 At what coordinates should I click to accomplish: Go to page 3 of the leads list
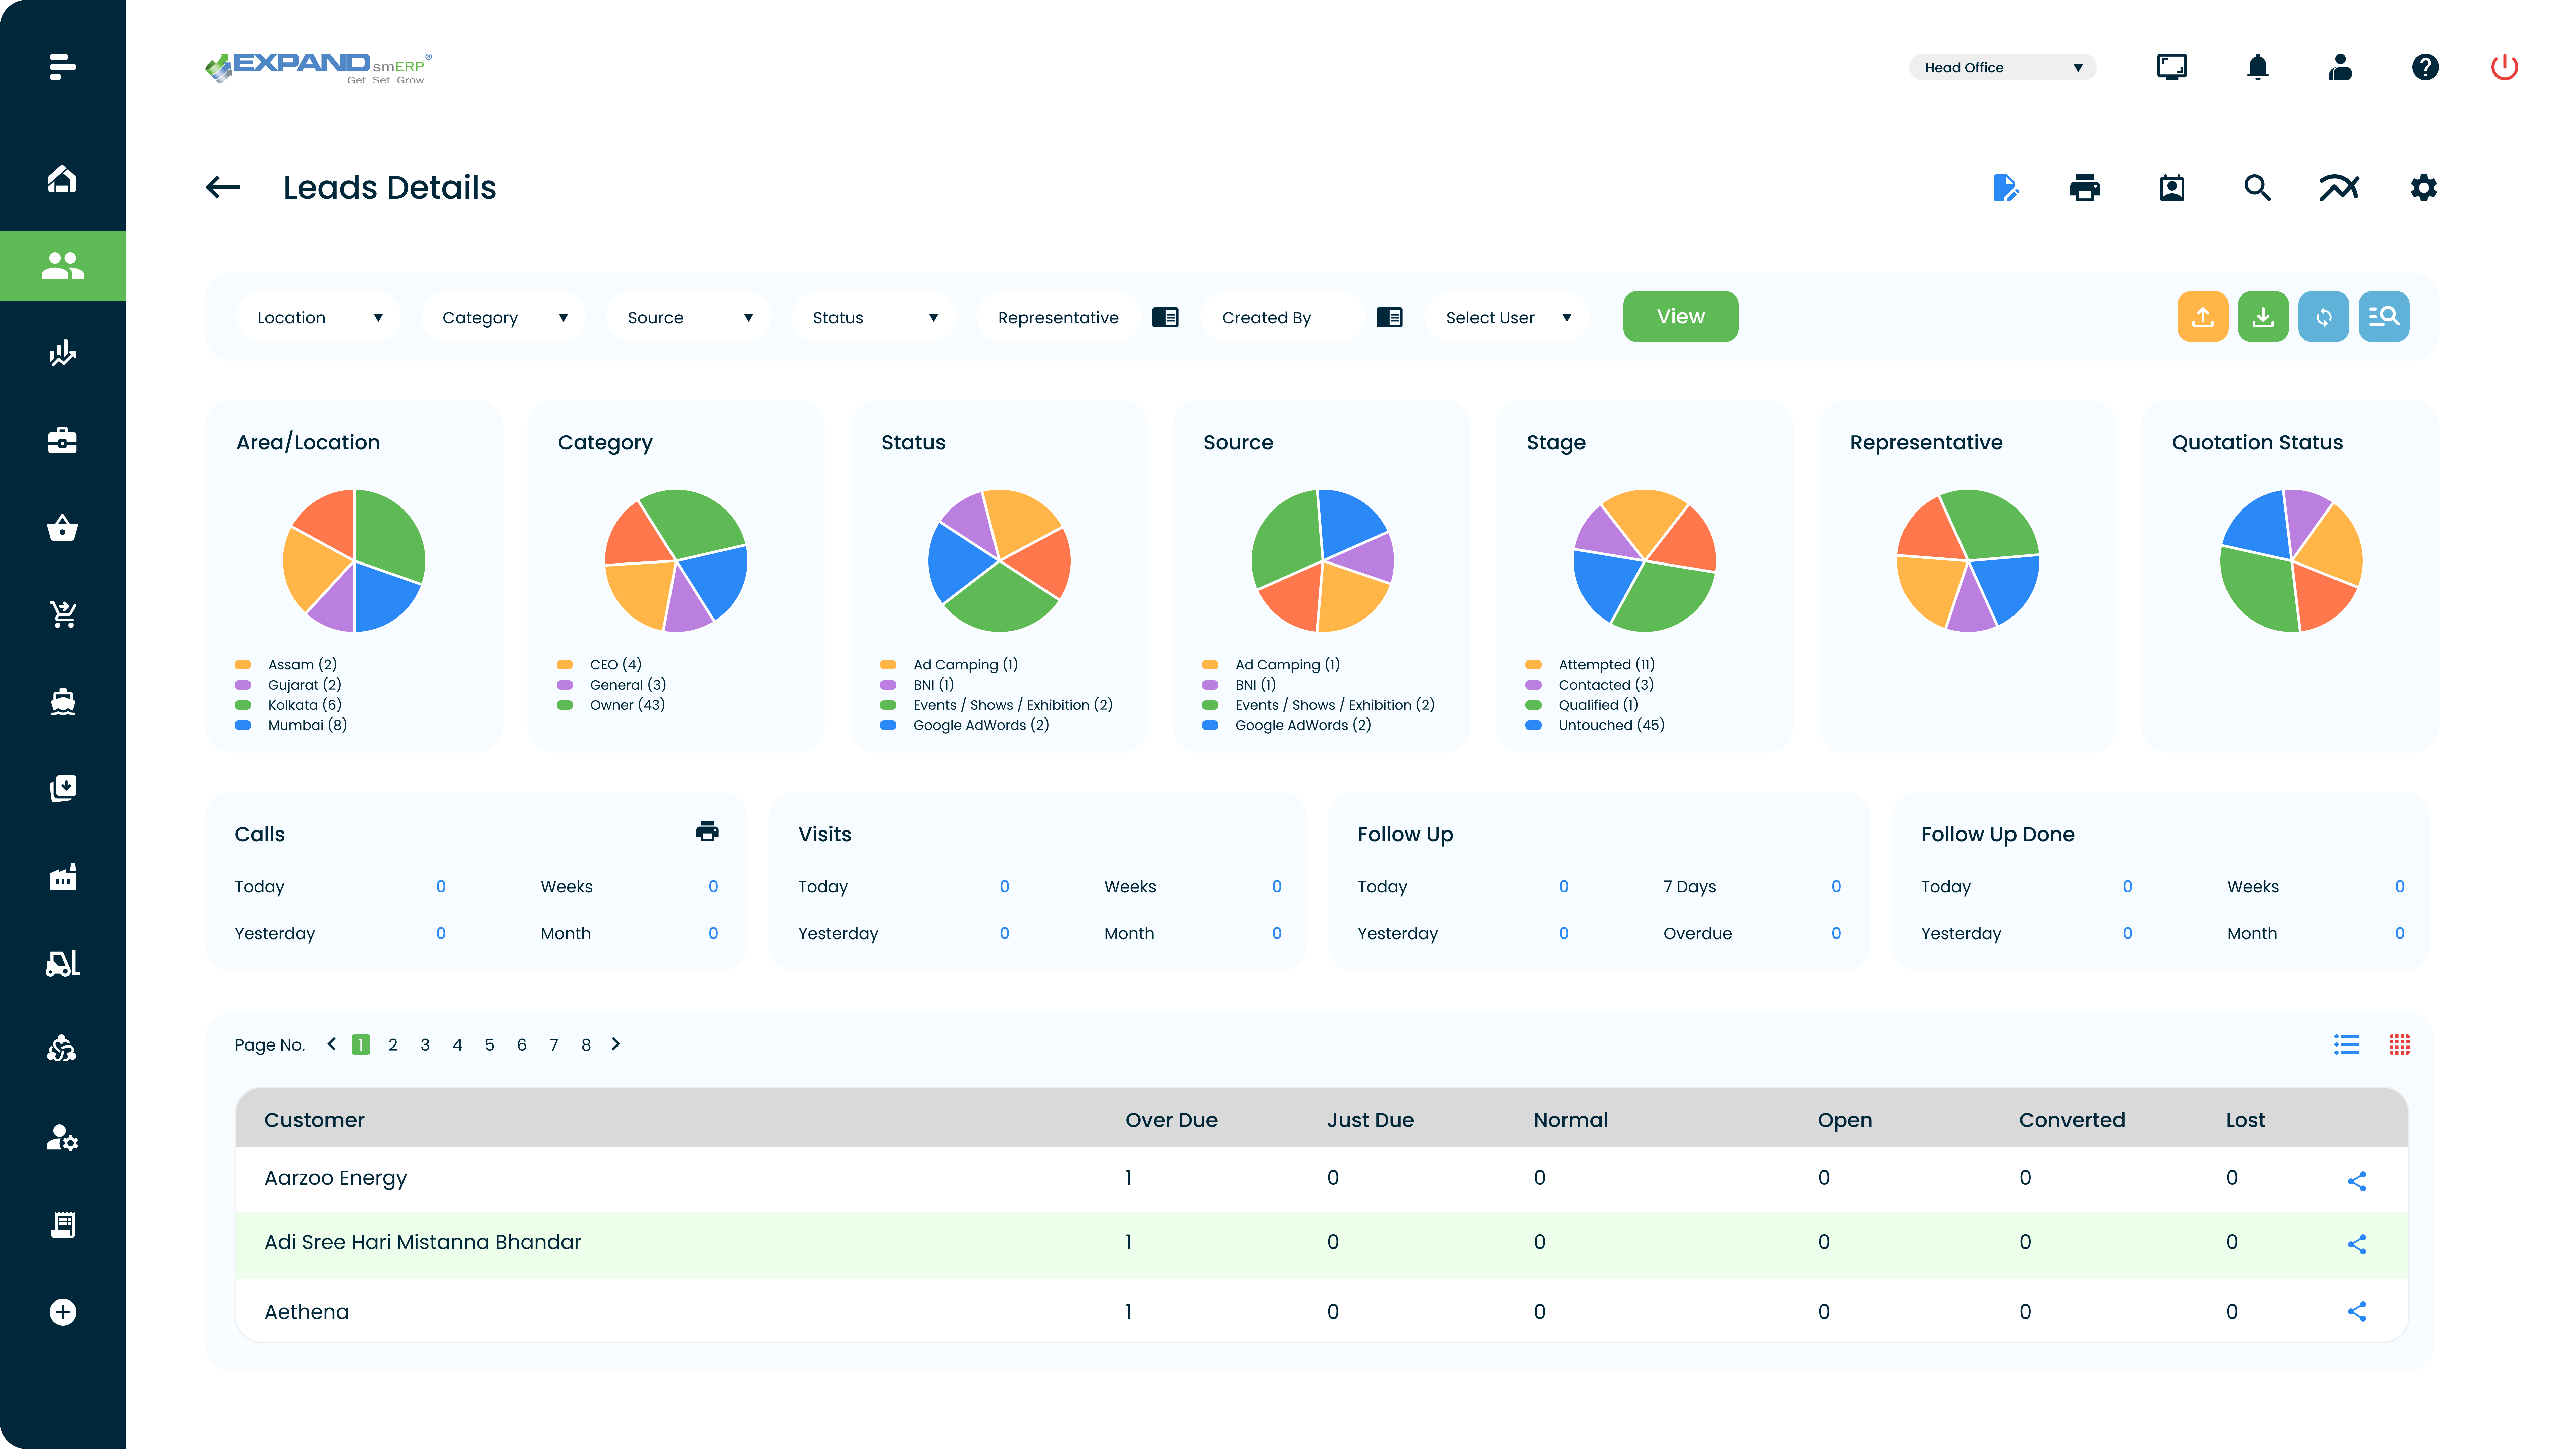pyautogui.click(x=425, y=1044)
